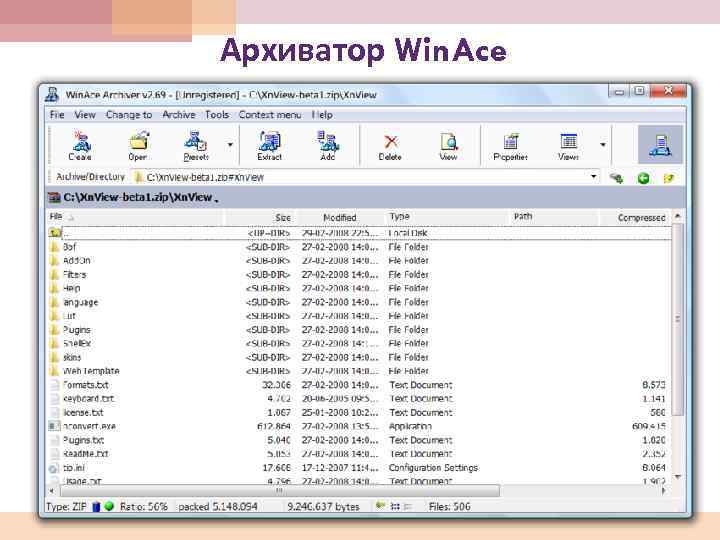Click the yellow folder icon beside the green arrow

pos(669,178)
